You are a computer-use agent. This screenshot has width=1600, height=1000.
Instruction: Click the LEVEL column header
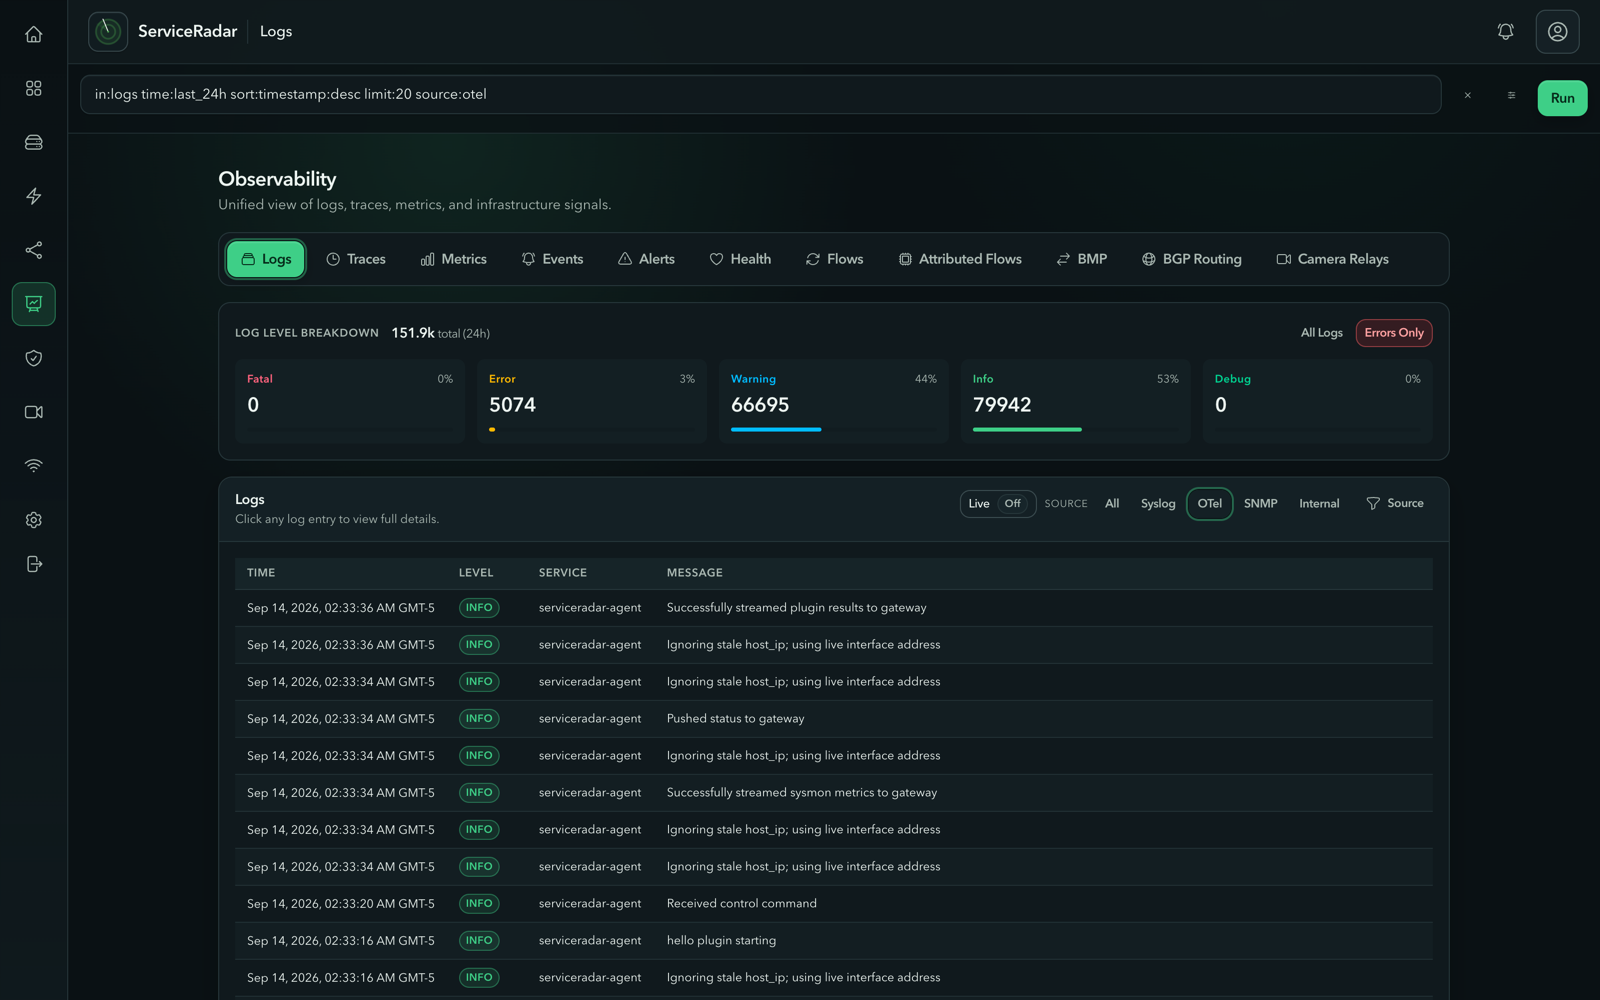476,573
